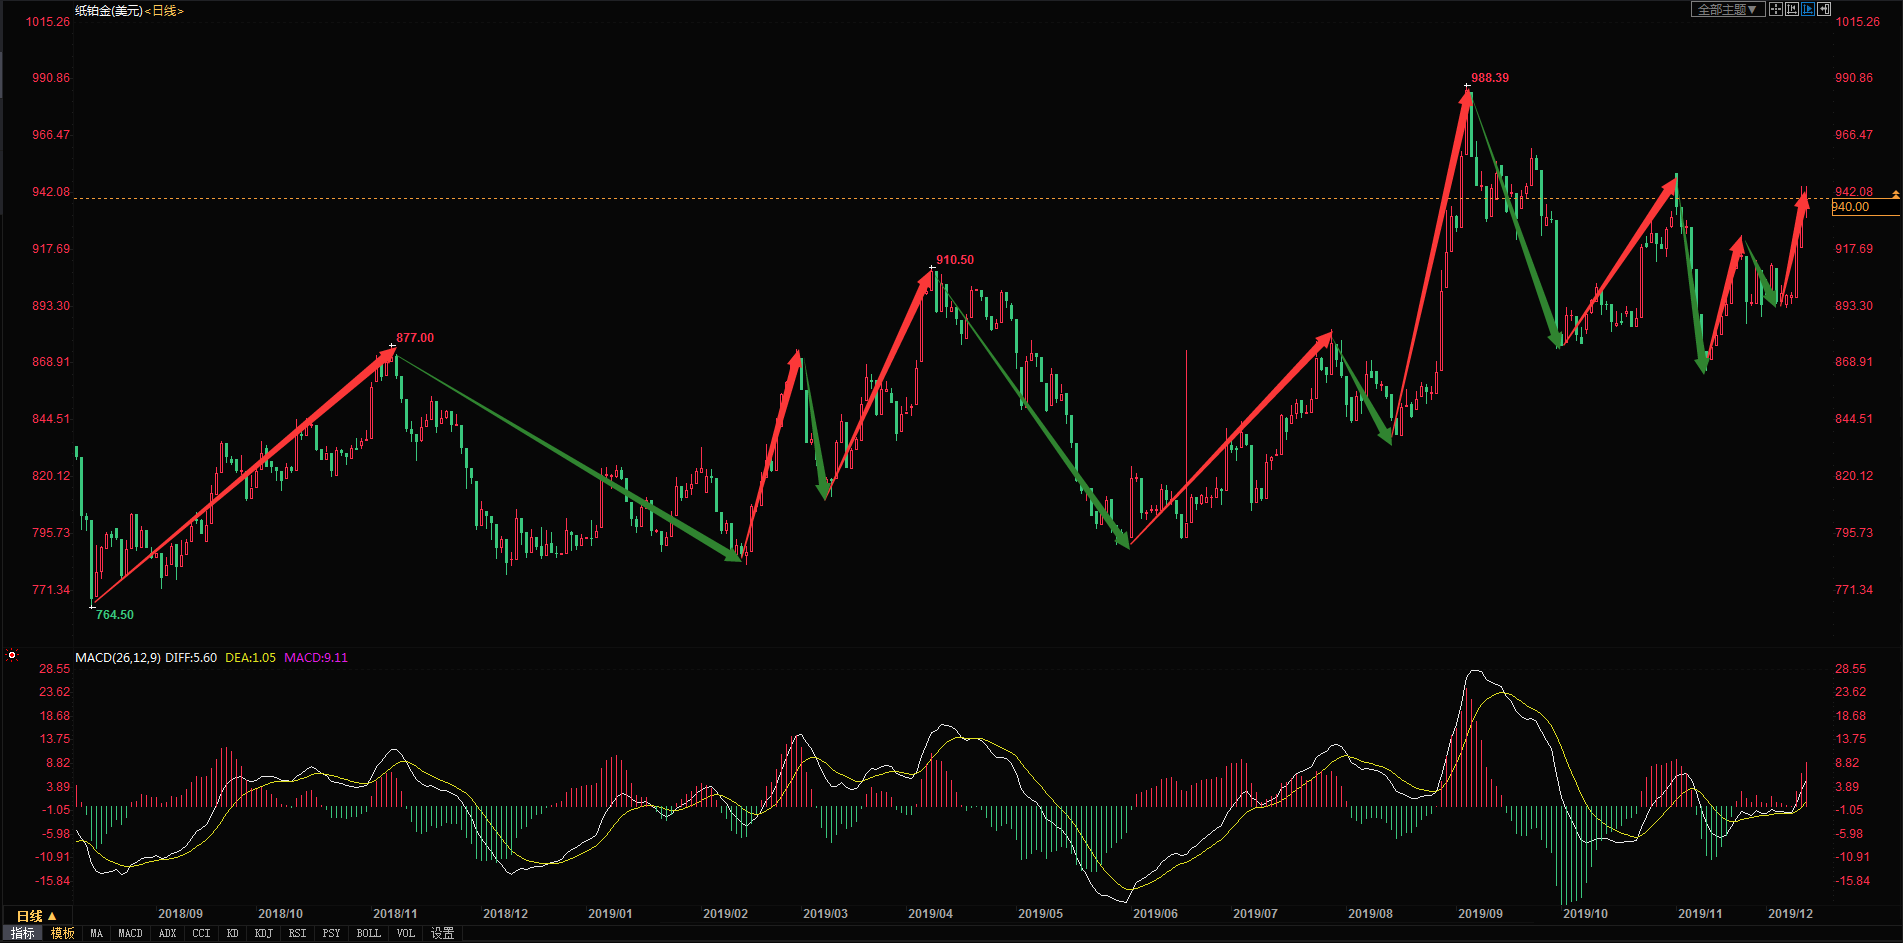
Task: Select the KD indicator
Action: 233,933
